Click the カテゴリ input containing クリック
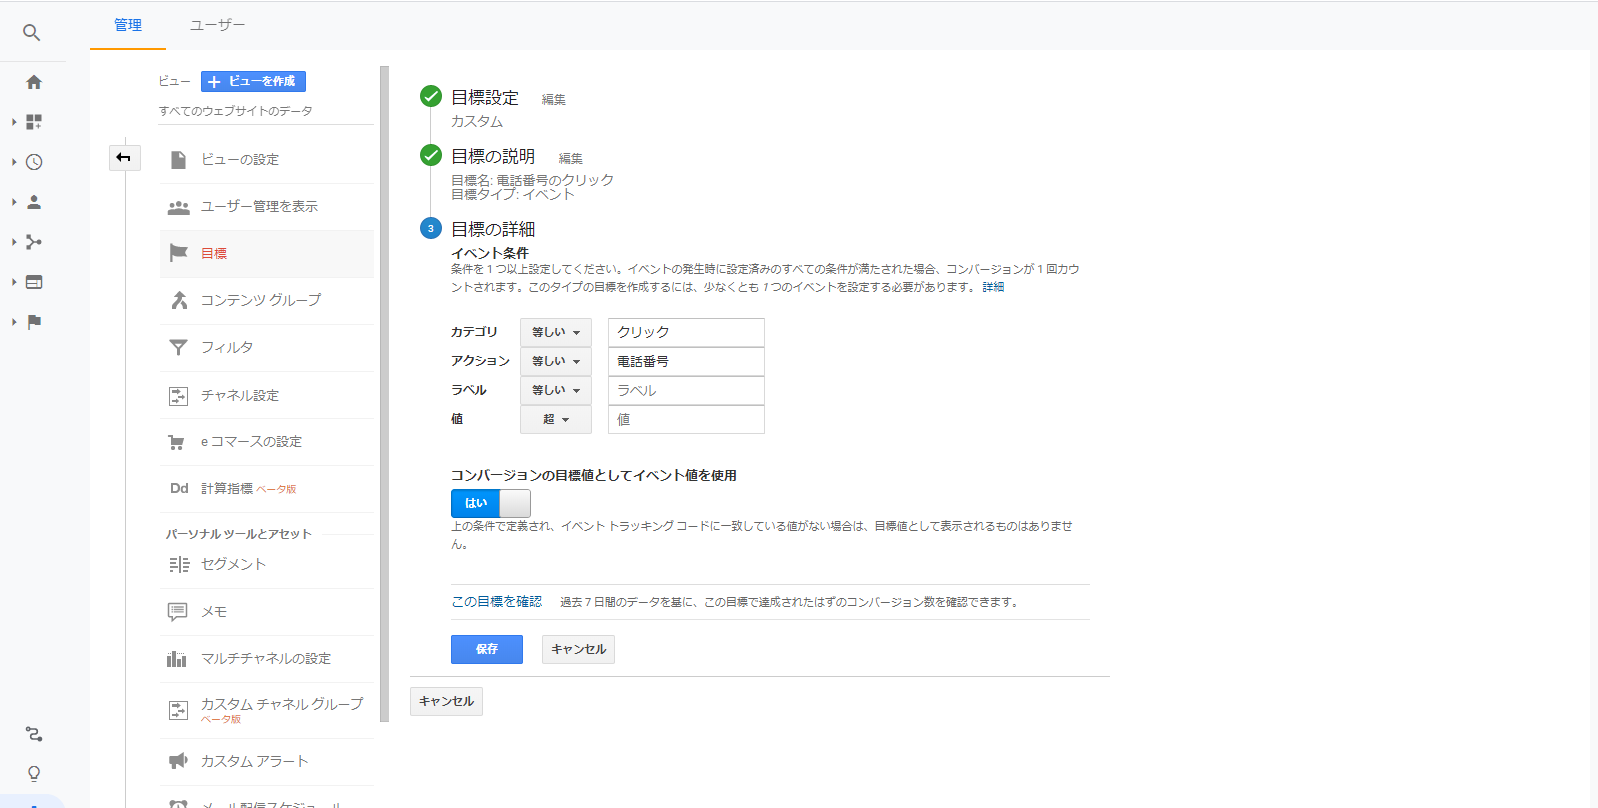Screen dimensions: 1598x808 pyautogui.click(x=686, y=332)
